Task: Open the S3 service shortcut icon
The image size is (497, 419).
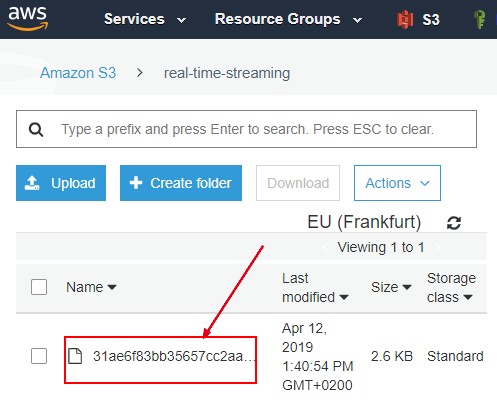Action: tap(405, 20)
